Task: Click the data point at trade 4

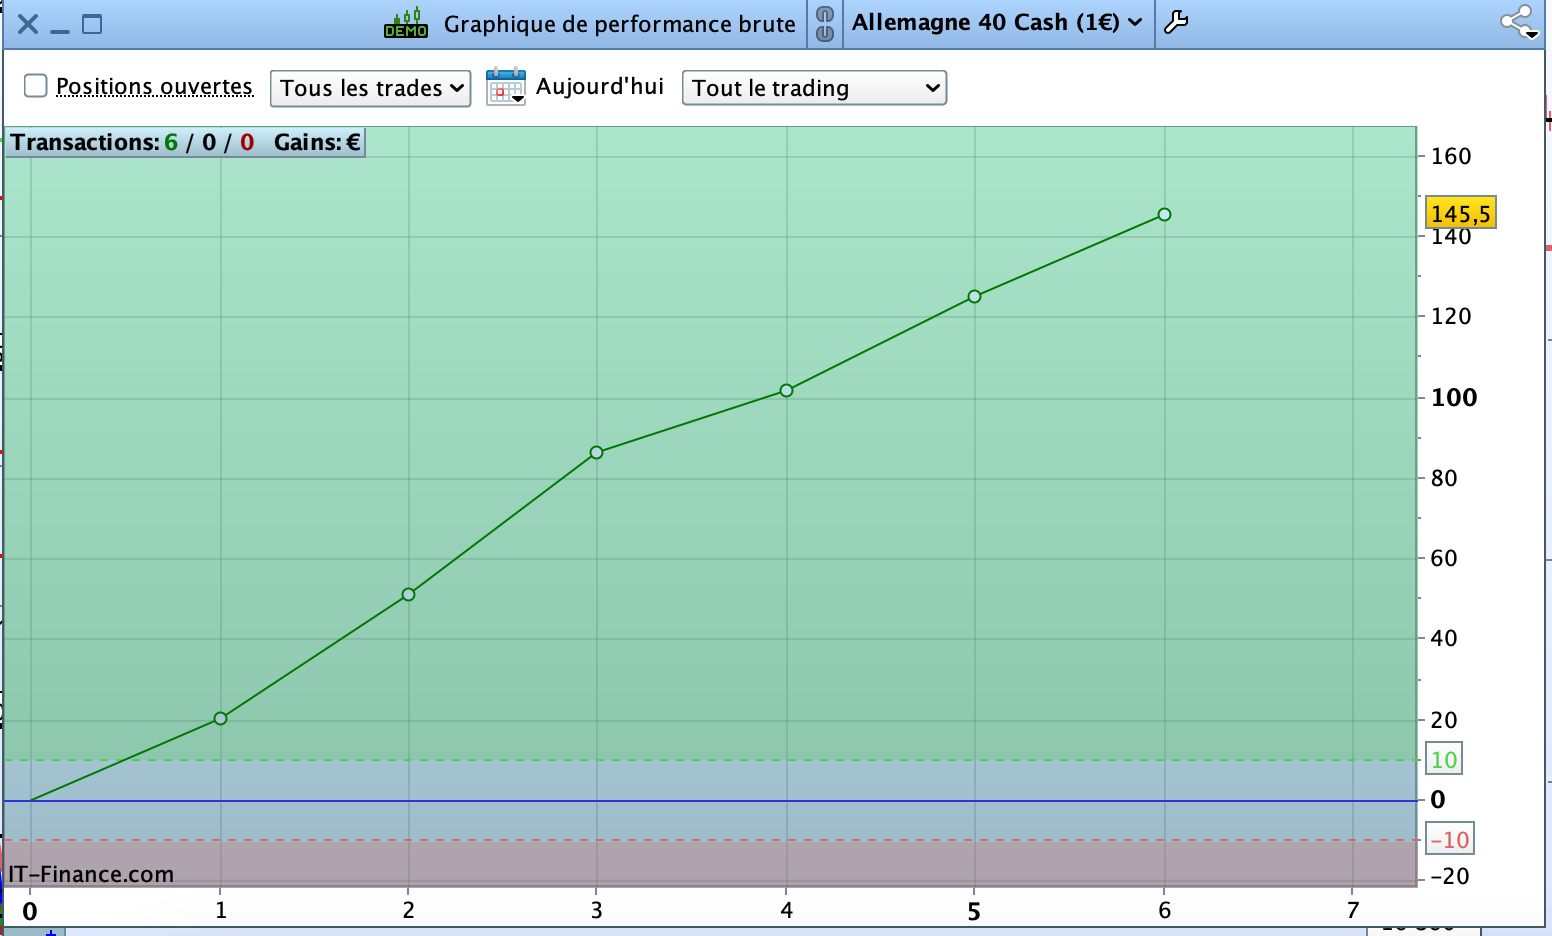Action: (787, 390)
